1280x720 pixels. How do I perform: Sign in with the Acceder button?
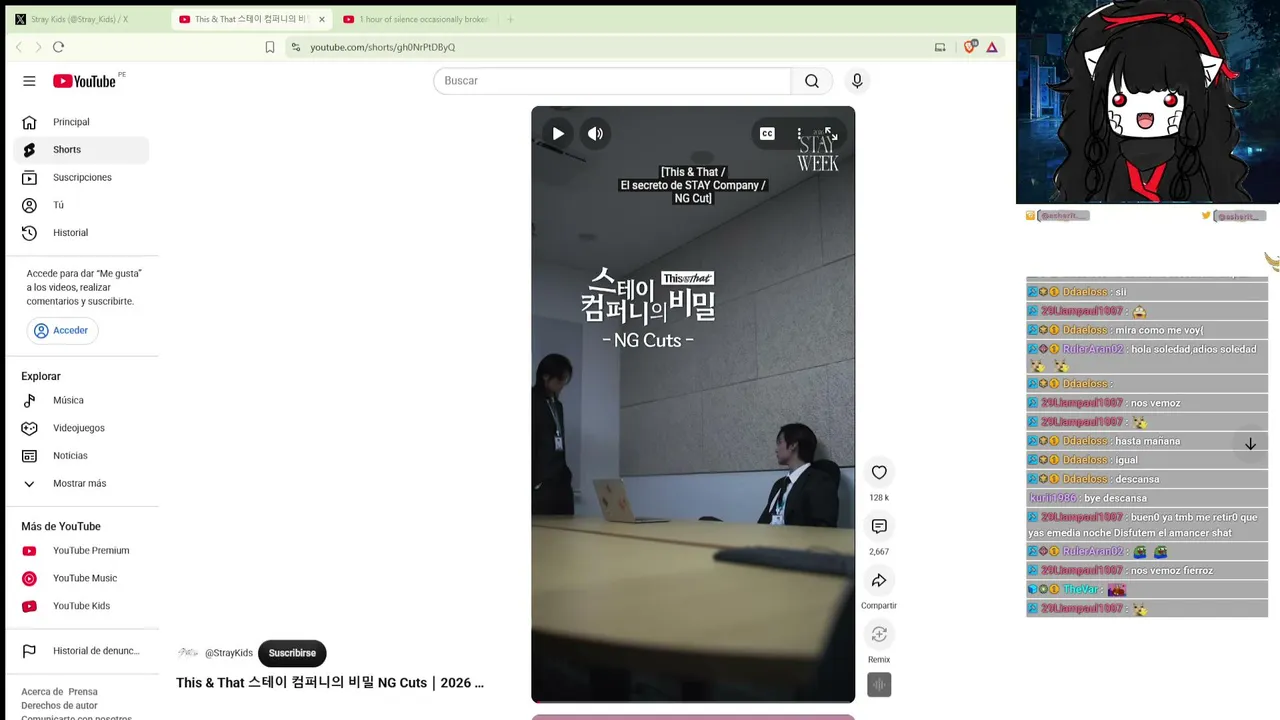click(62, 331)
